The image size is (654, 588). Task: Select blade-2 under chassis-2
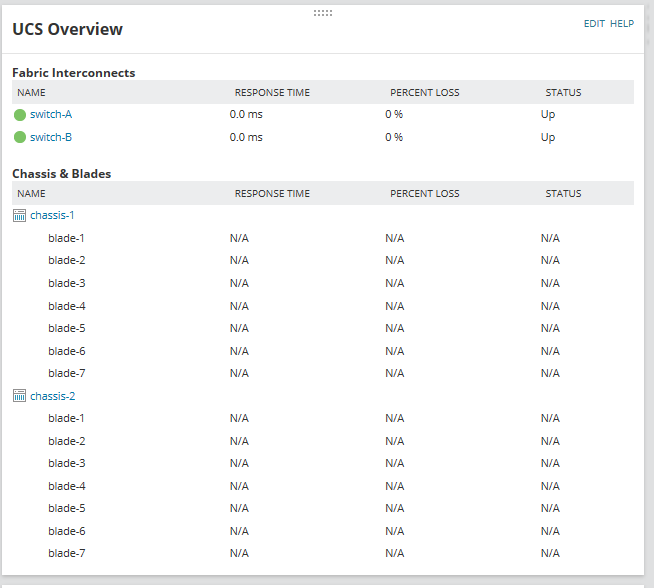pyautogui.click(x=67, y=441)
